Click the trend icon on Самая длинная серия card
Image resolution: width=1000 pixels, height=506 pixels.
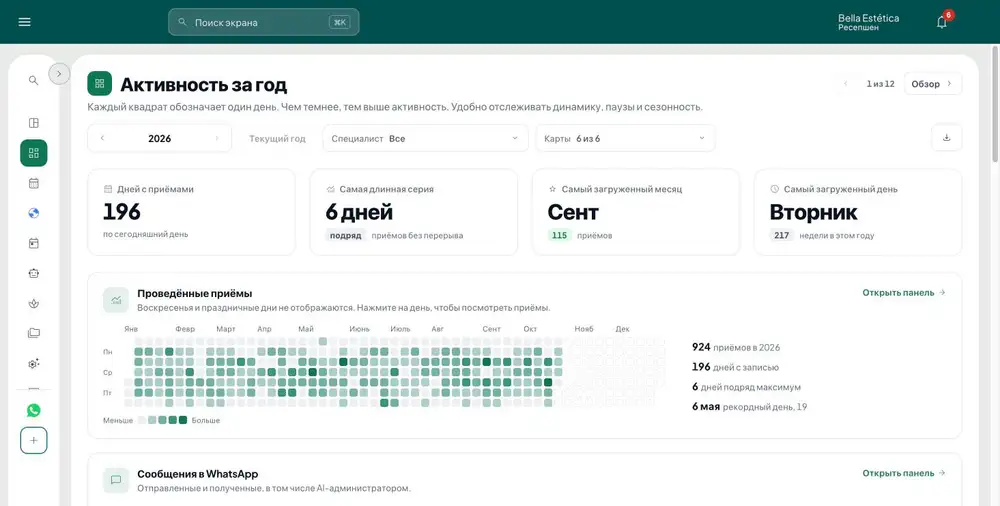click(330, 190)
